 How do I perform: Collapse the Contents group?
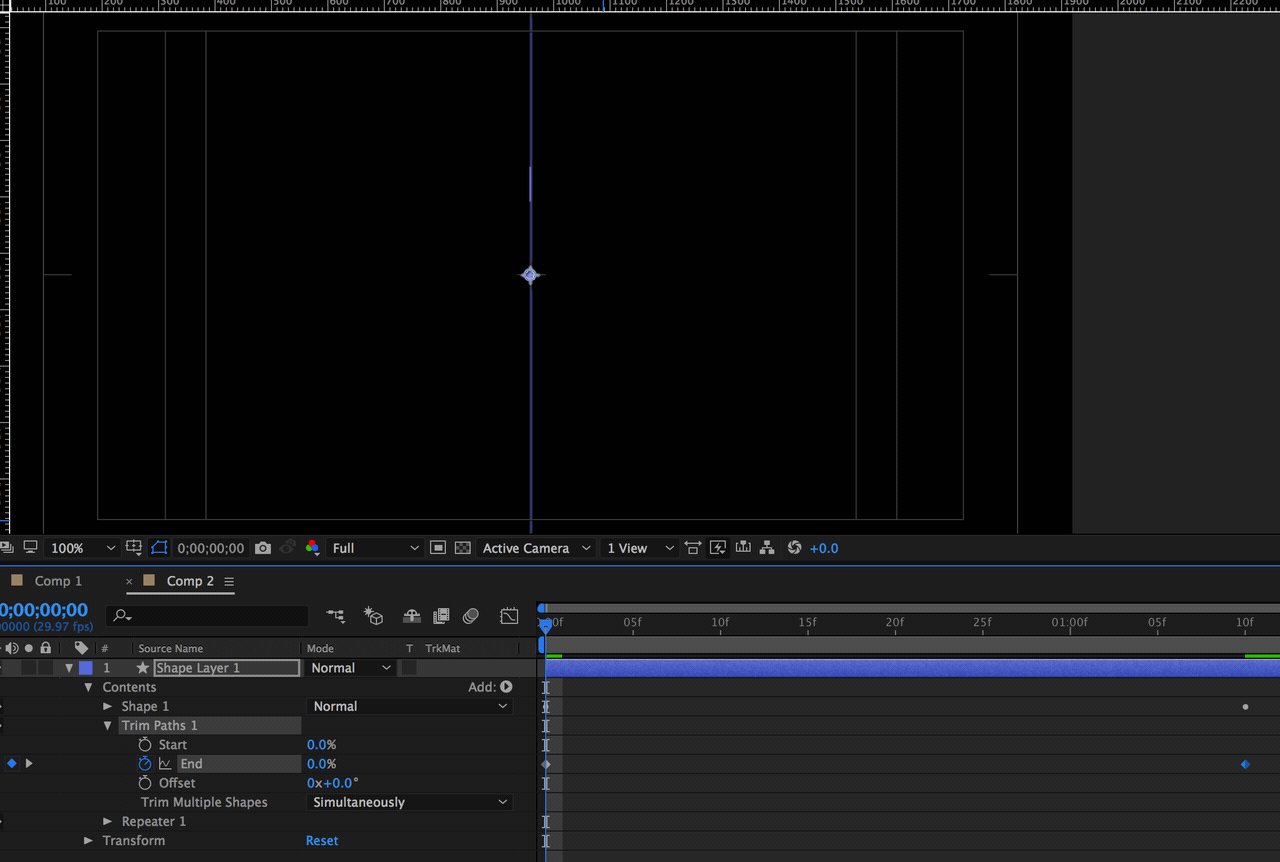88,687
